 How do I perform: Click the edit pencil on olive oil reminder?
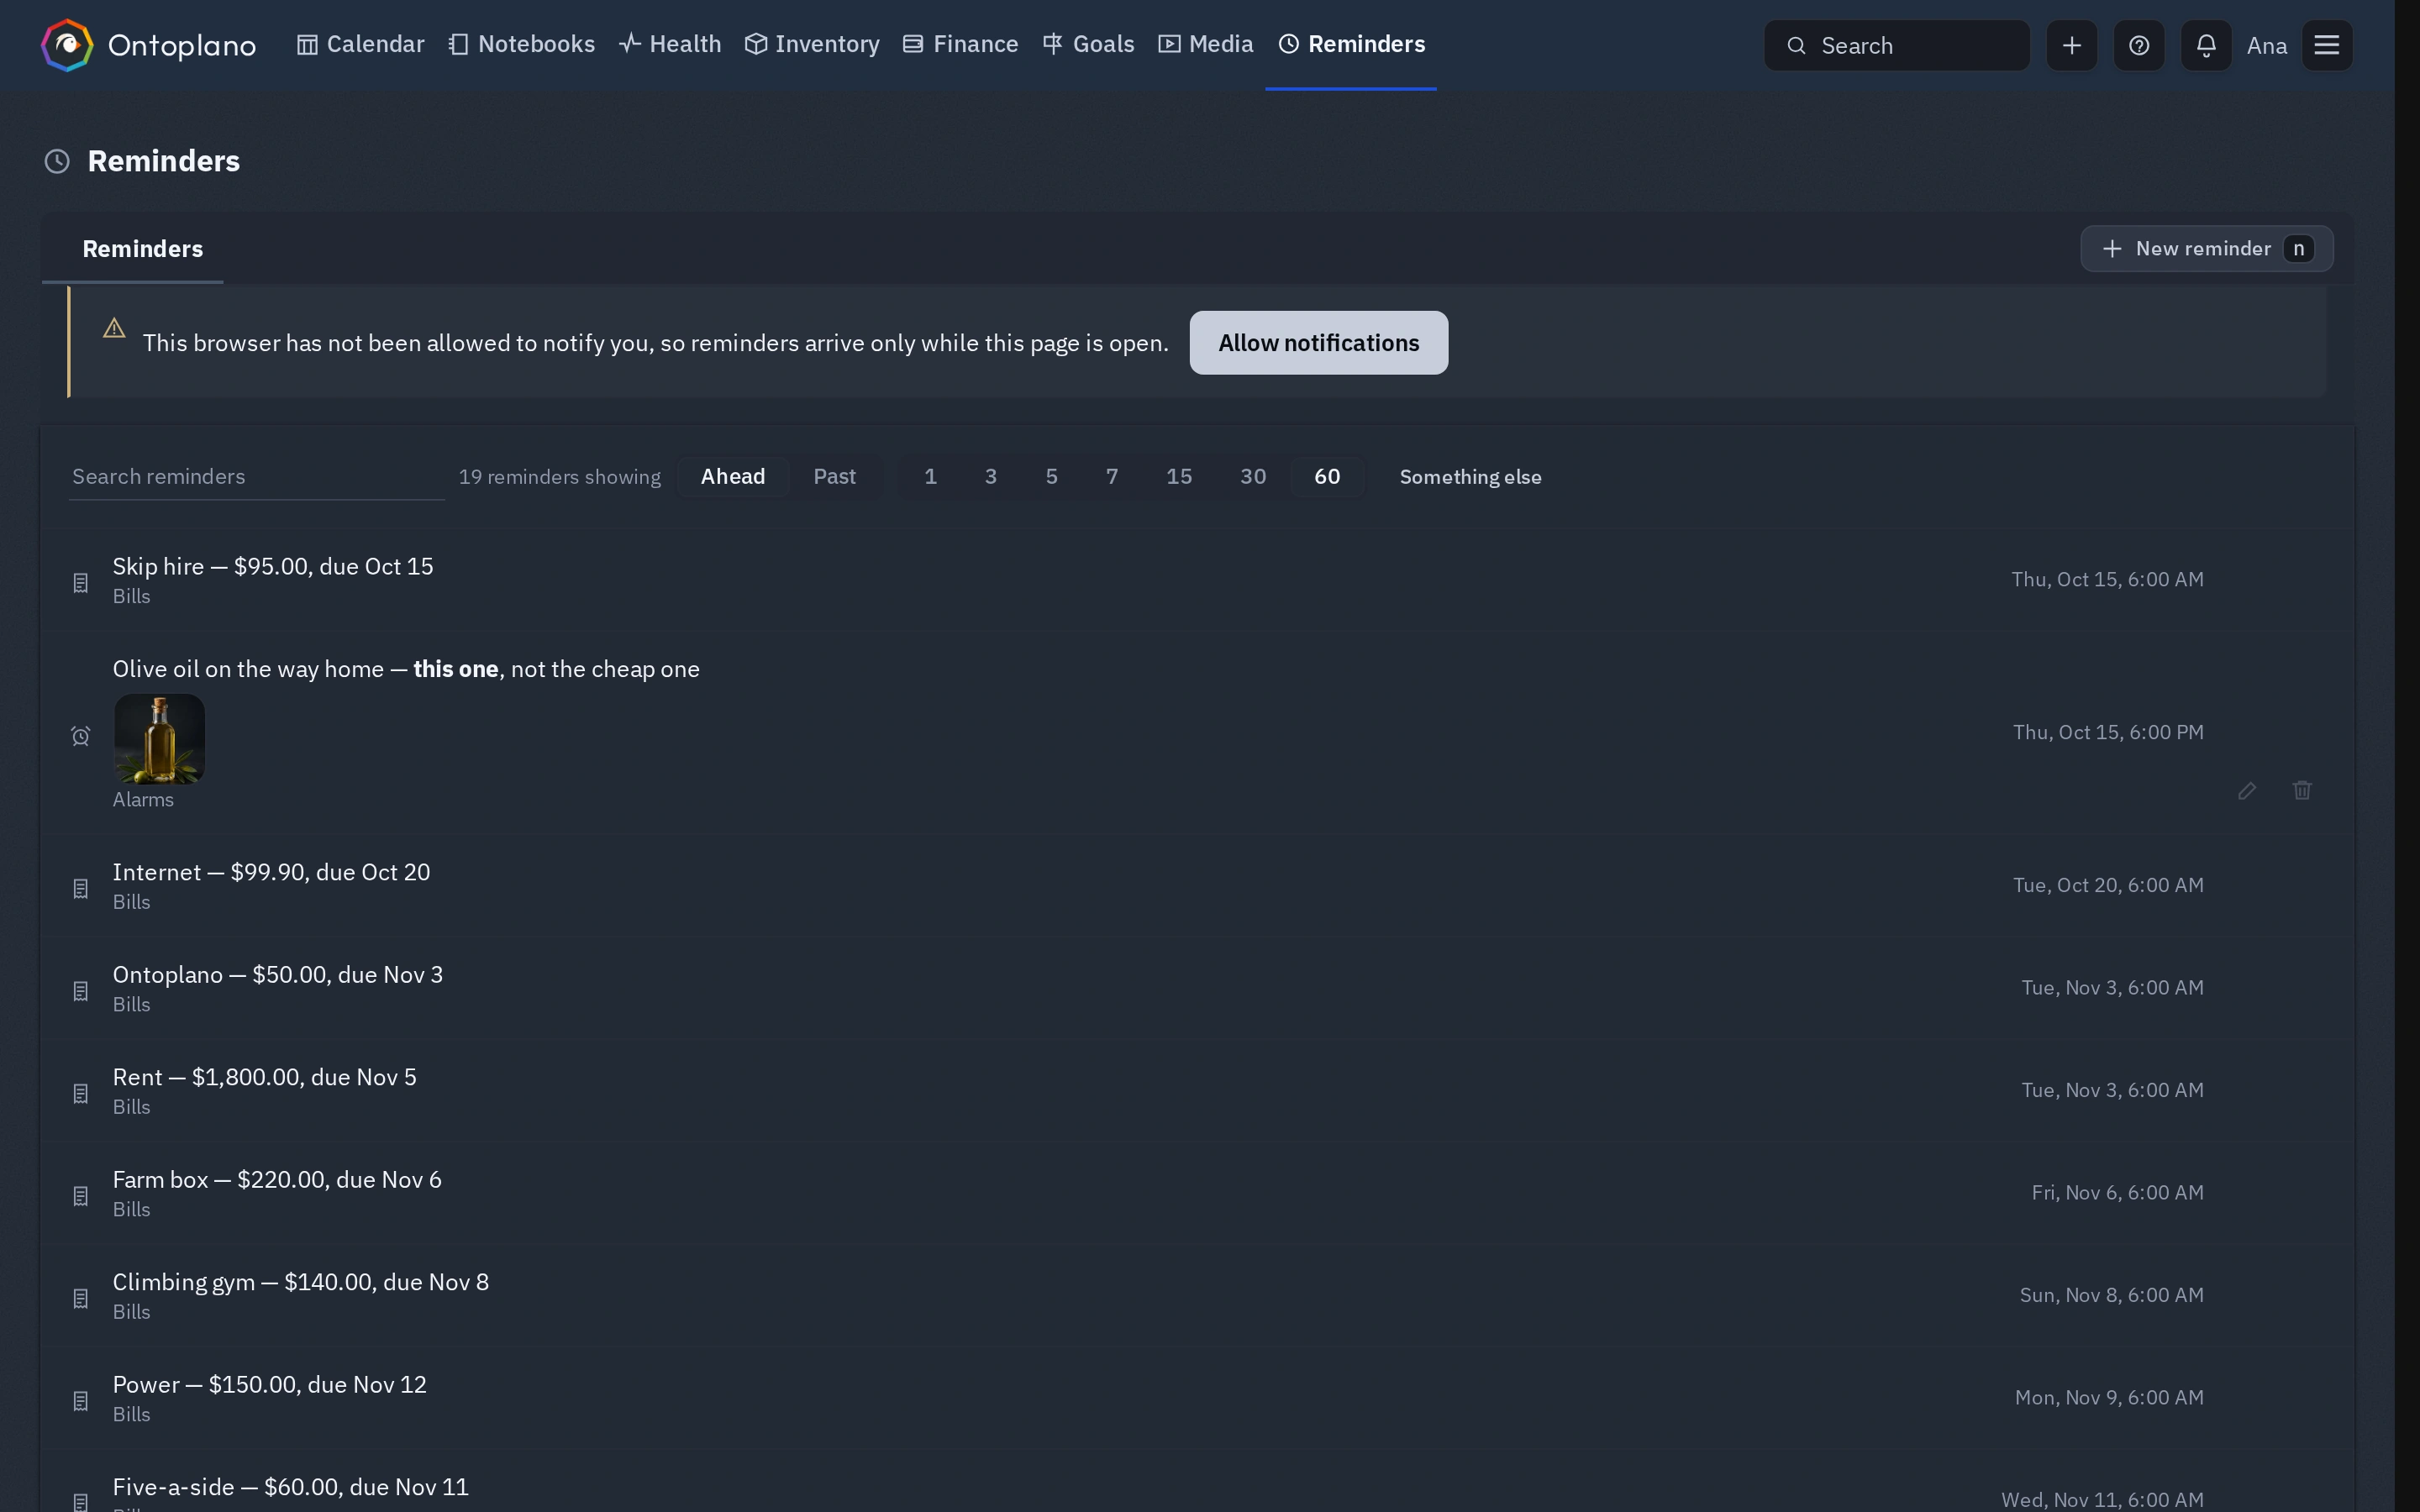click(2246, 790)
